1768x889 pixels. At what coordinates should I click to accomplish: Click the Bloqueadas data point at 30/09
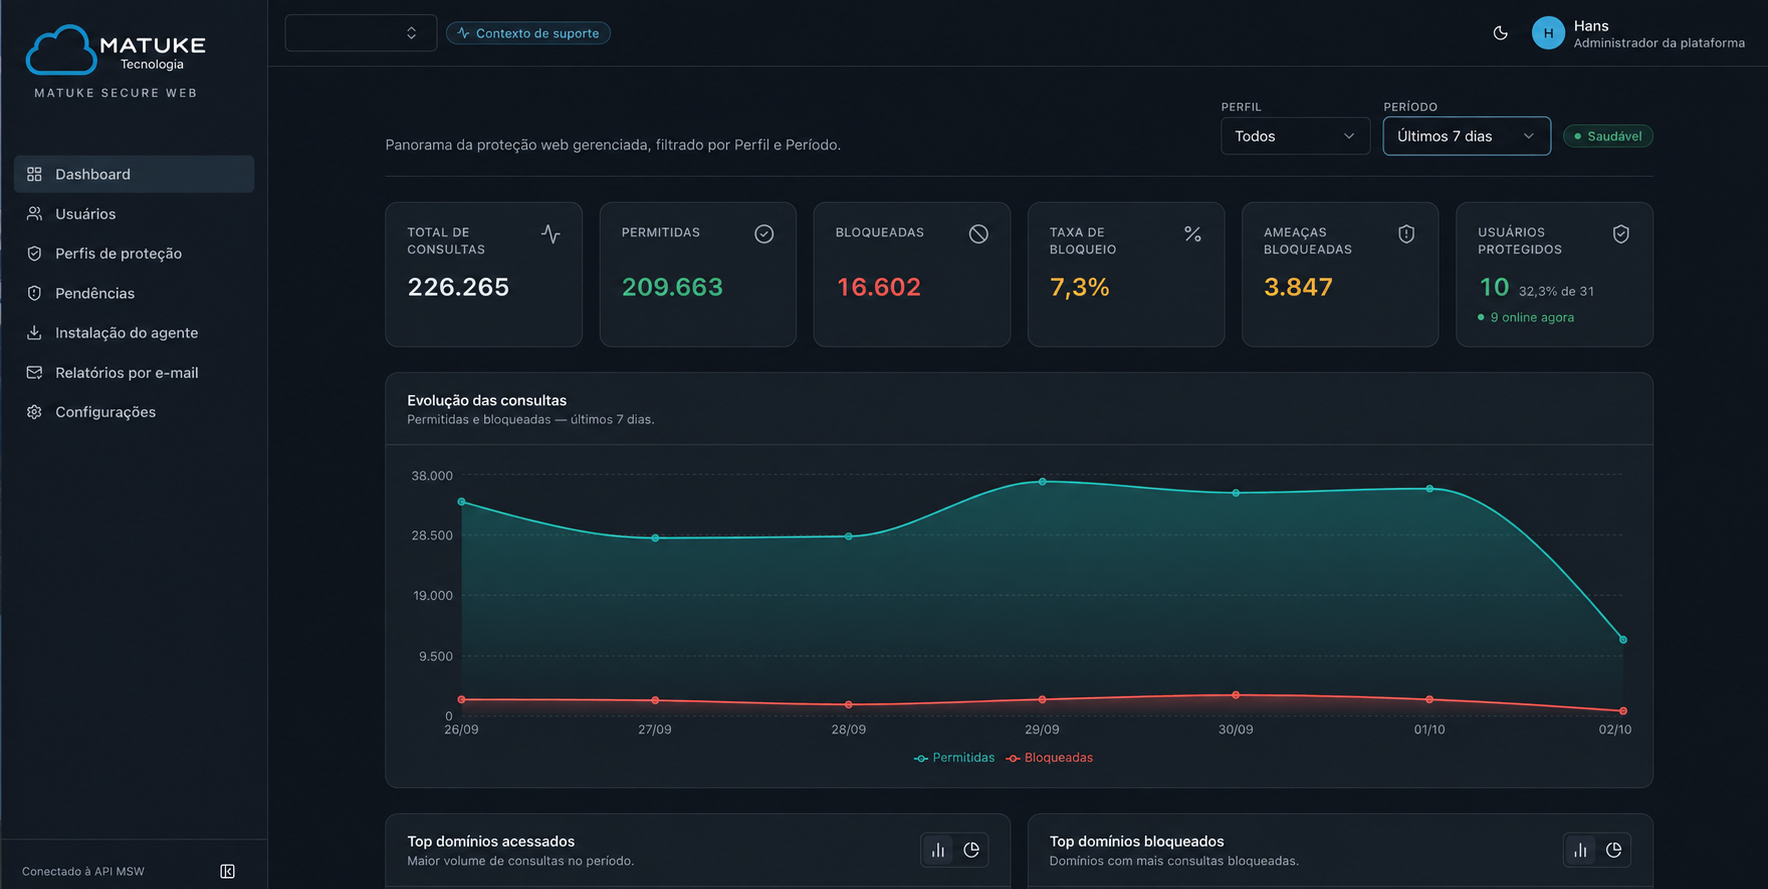coord(1236,695)
